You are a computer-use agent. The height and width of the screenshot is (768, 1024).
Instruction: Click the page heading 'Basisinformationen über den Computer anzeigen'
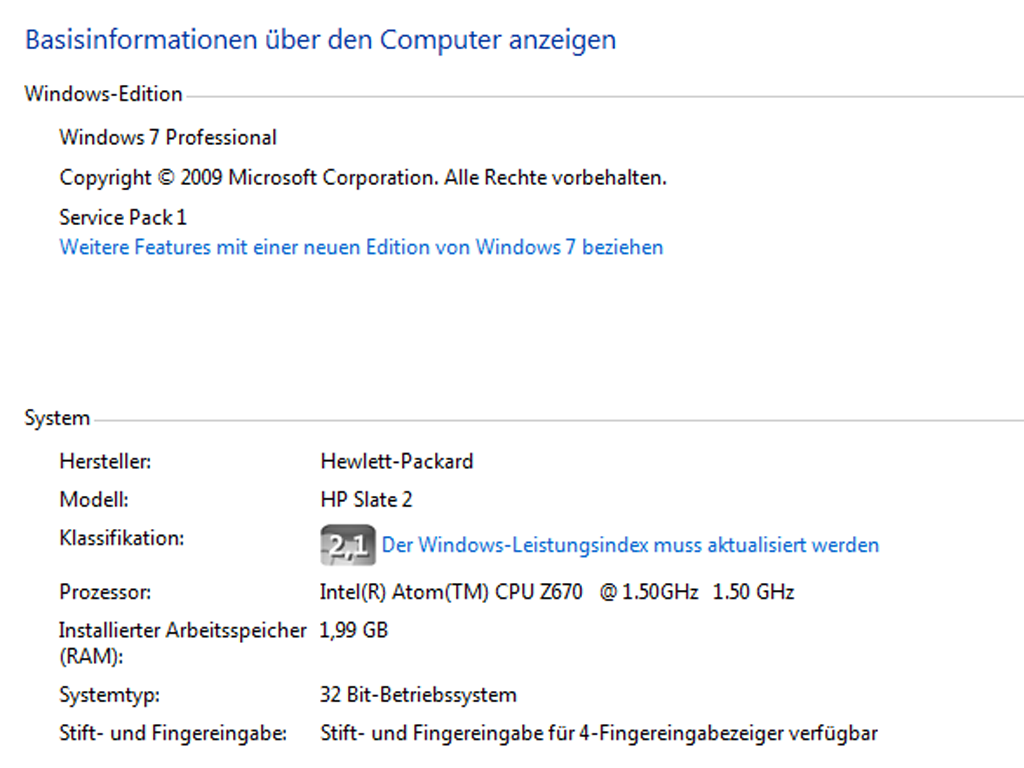320,40
